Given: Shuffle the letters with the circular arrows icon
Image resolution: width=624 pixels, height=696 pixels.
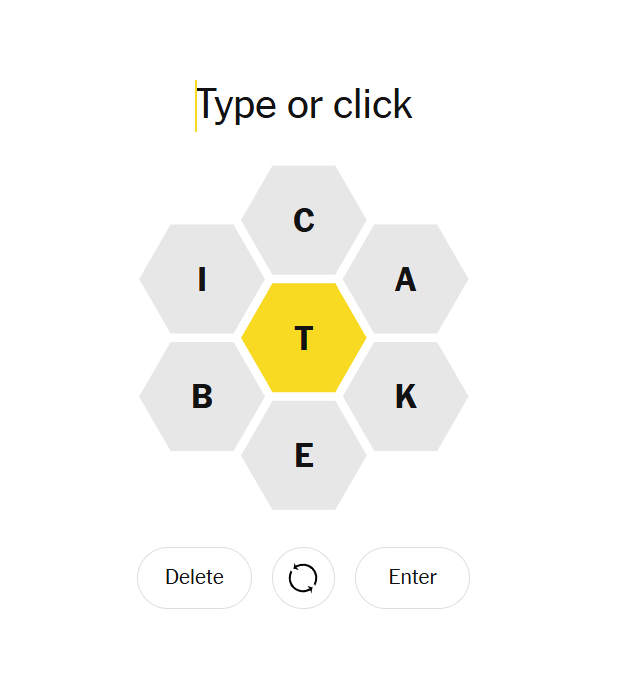Looking at the screenshot, I should 303,578.
